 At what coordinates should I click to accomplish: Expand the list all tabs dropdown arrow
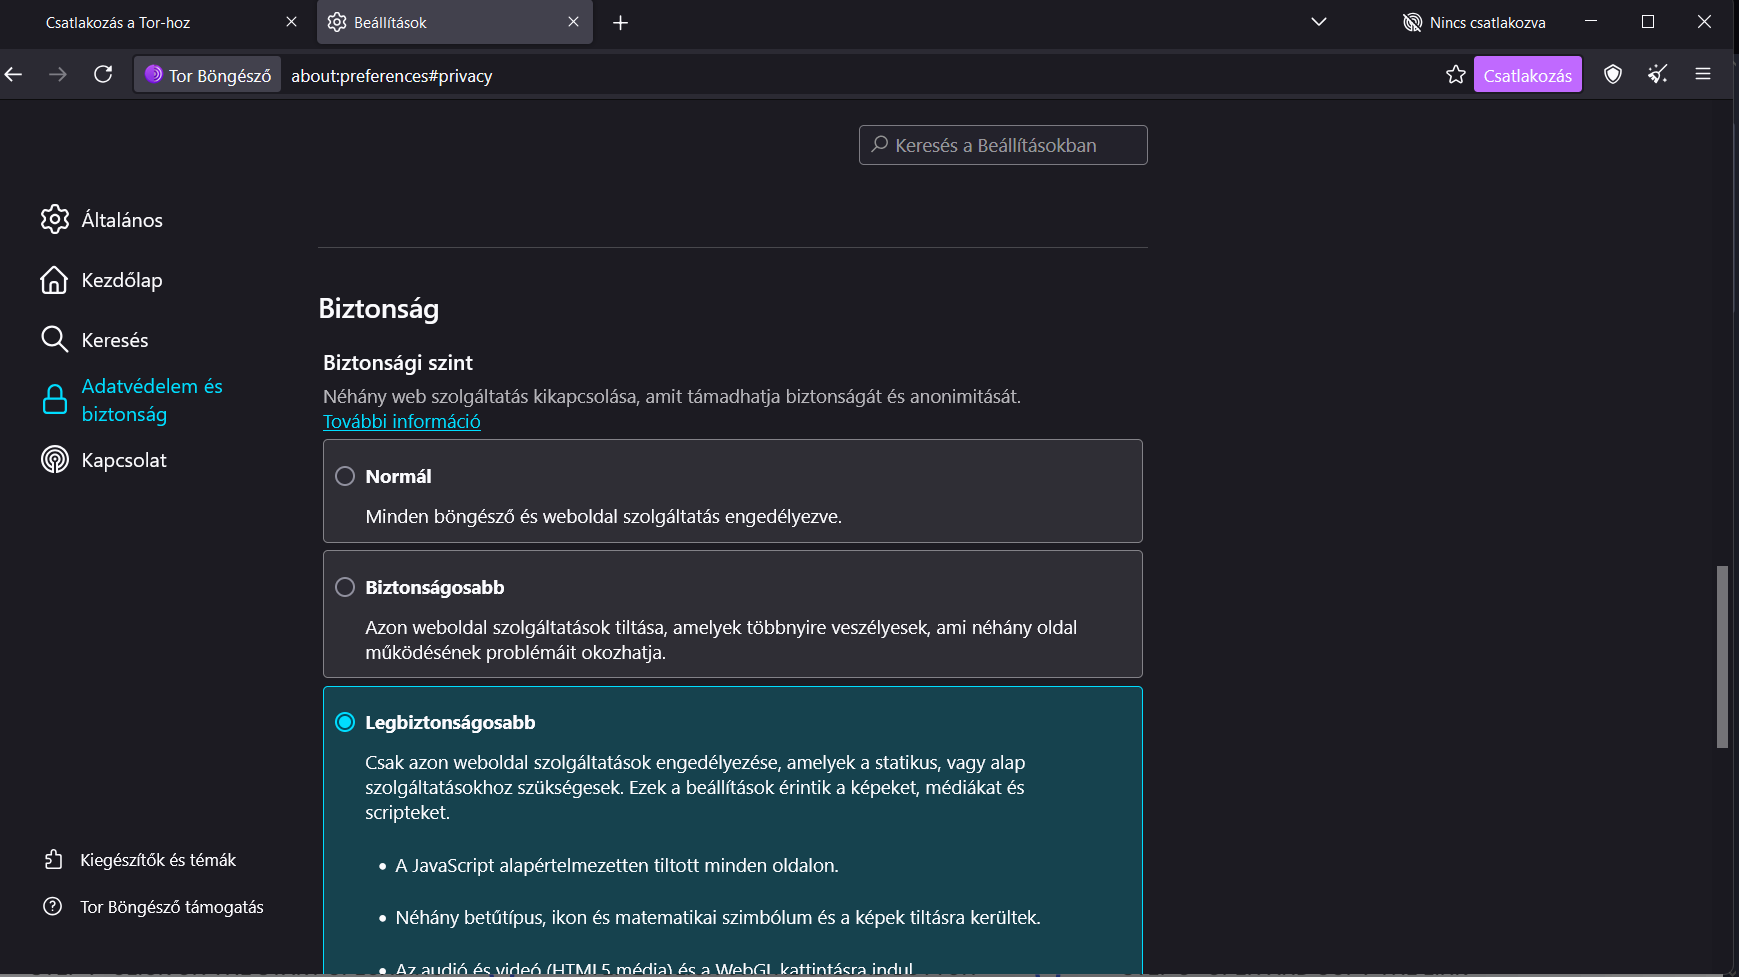[x=1318, y=22]
